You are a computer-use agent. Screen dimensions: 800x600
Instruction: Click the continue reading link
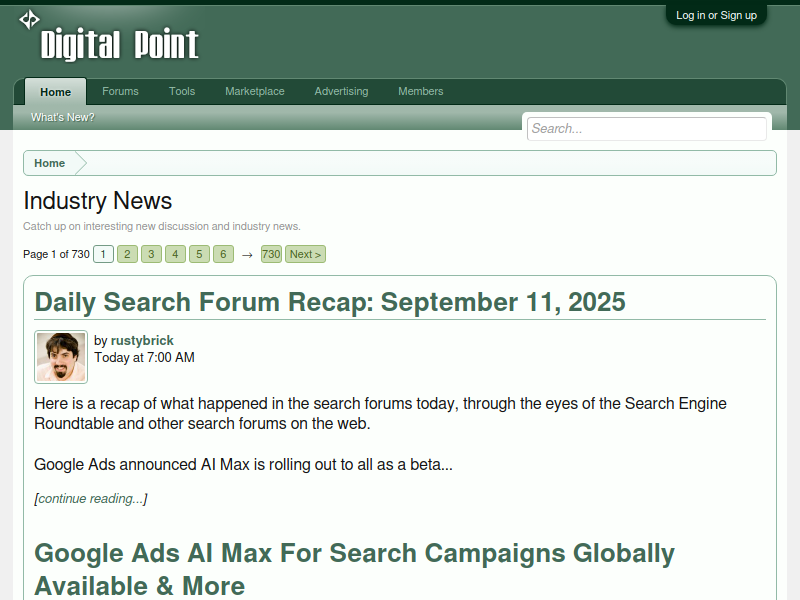point(91,498)
